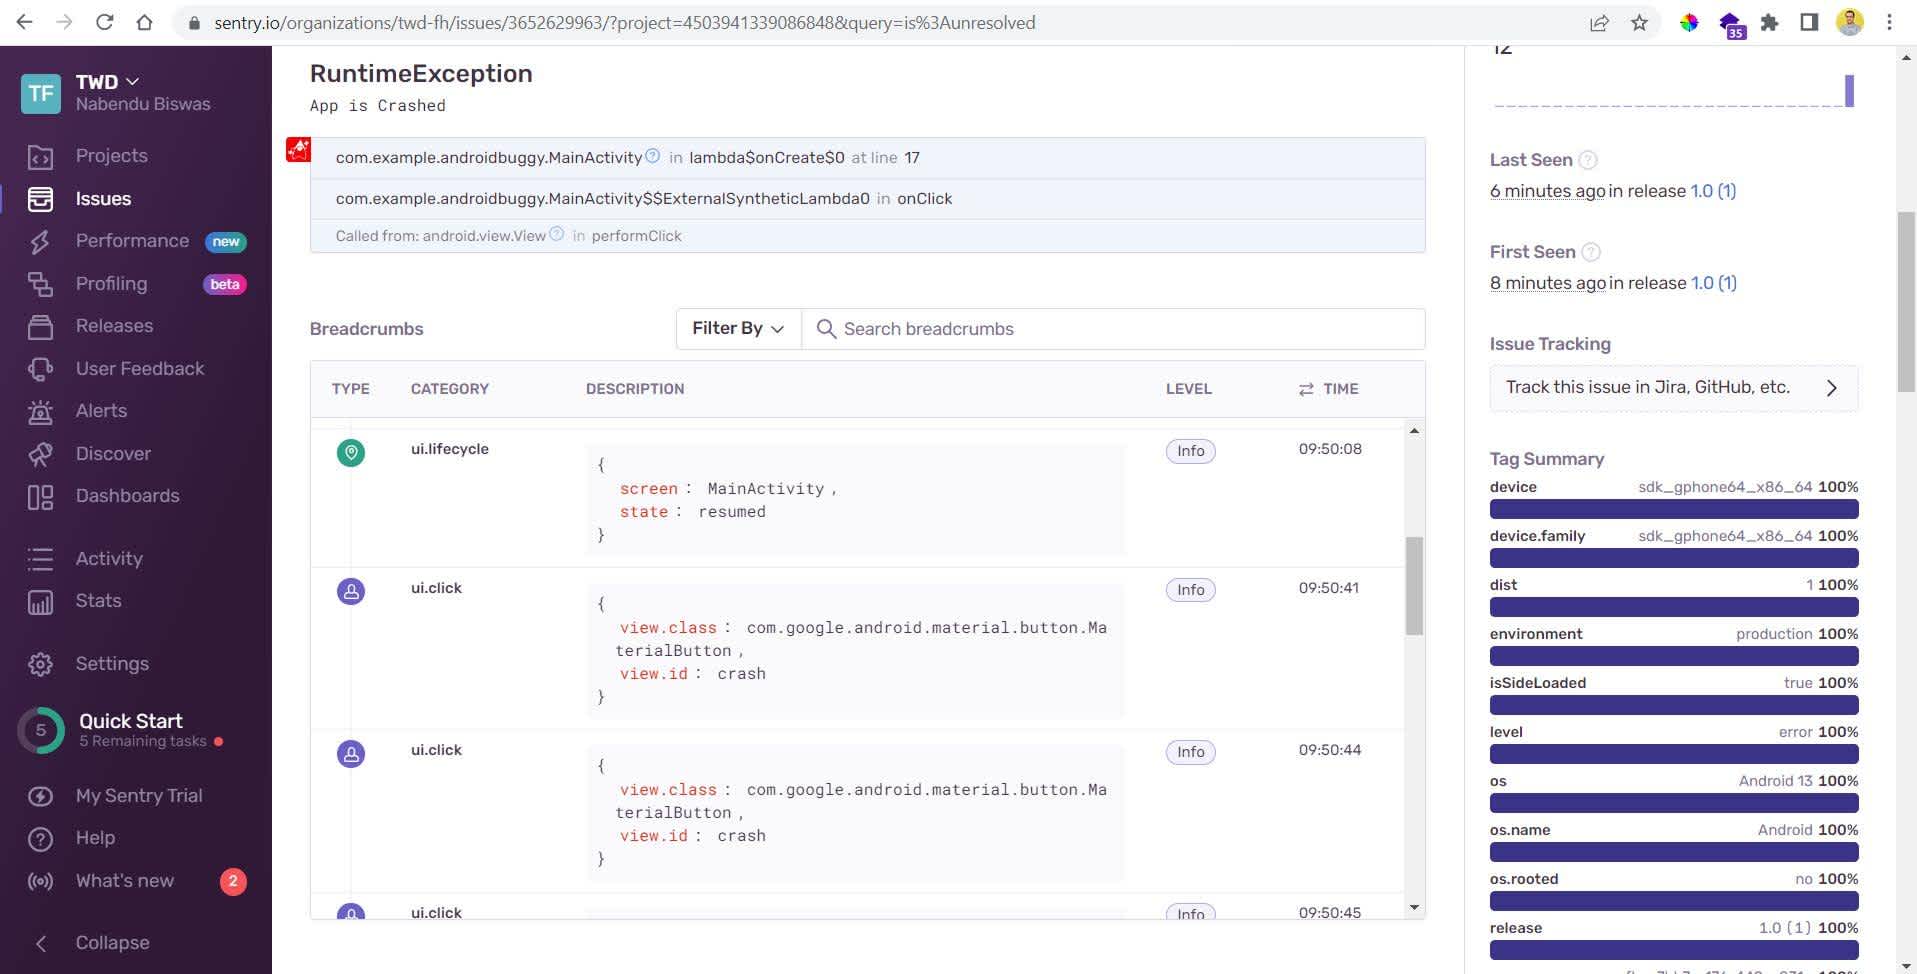Go to the Dashboards page
1917x974 pixels.
(x=127, y=496)
